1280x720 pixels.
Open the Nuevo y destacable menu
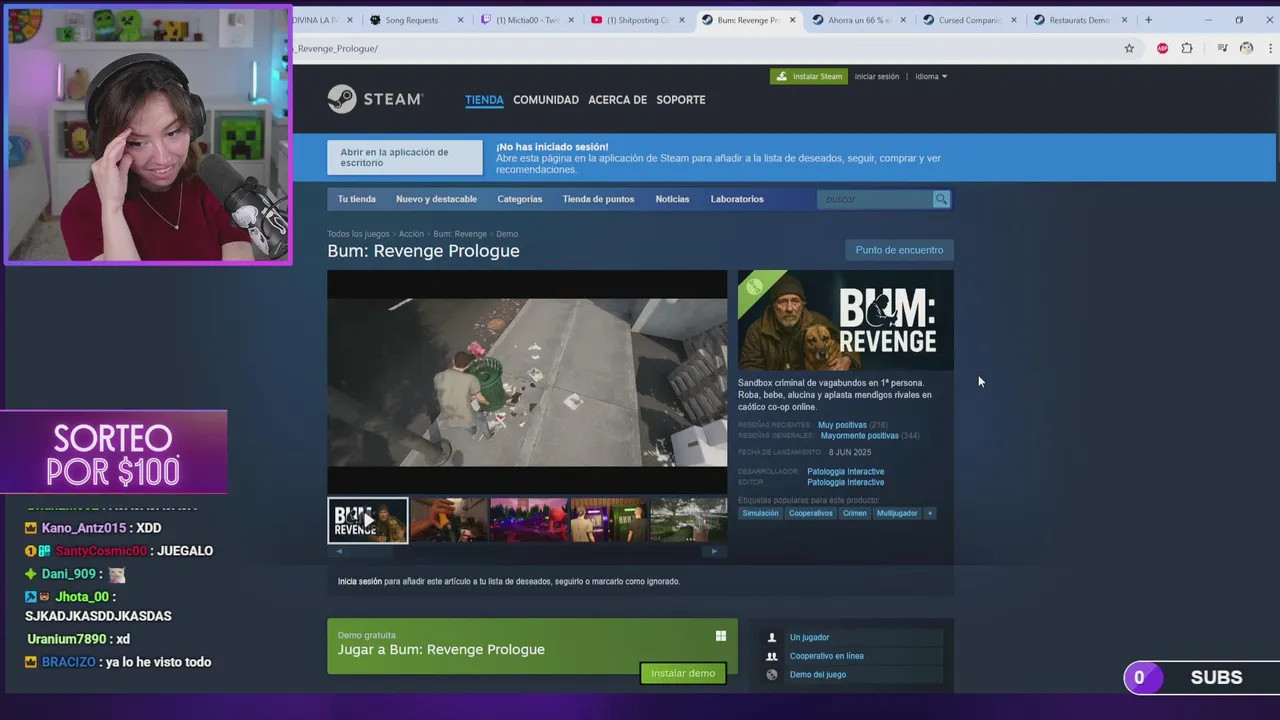click(436, 199)
